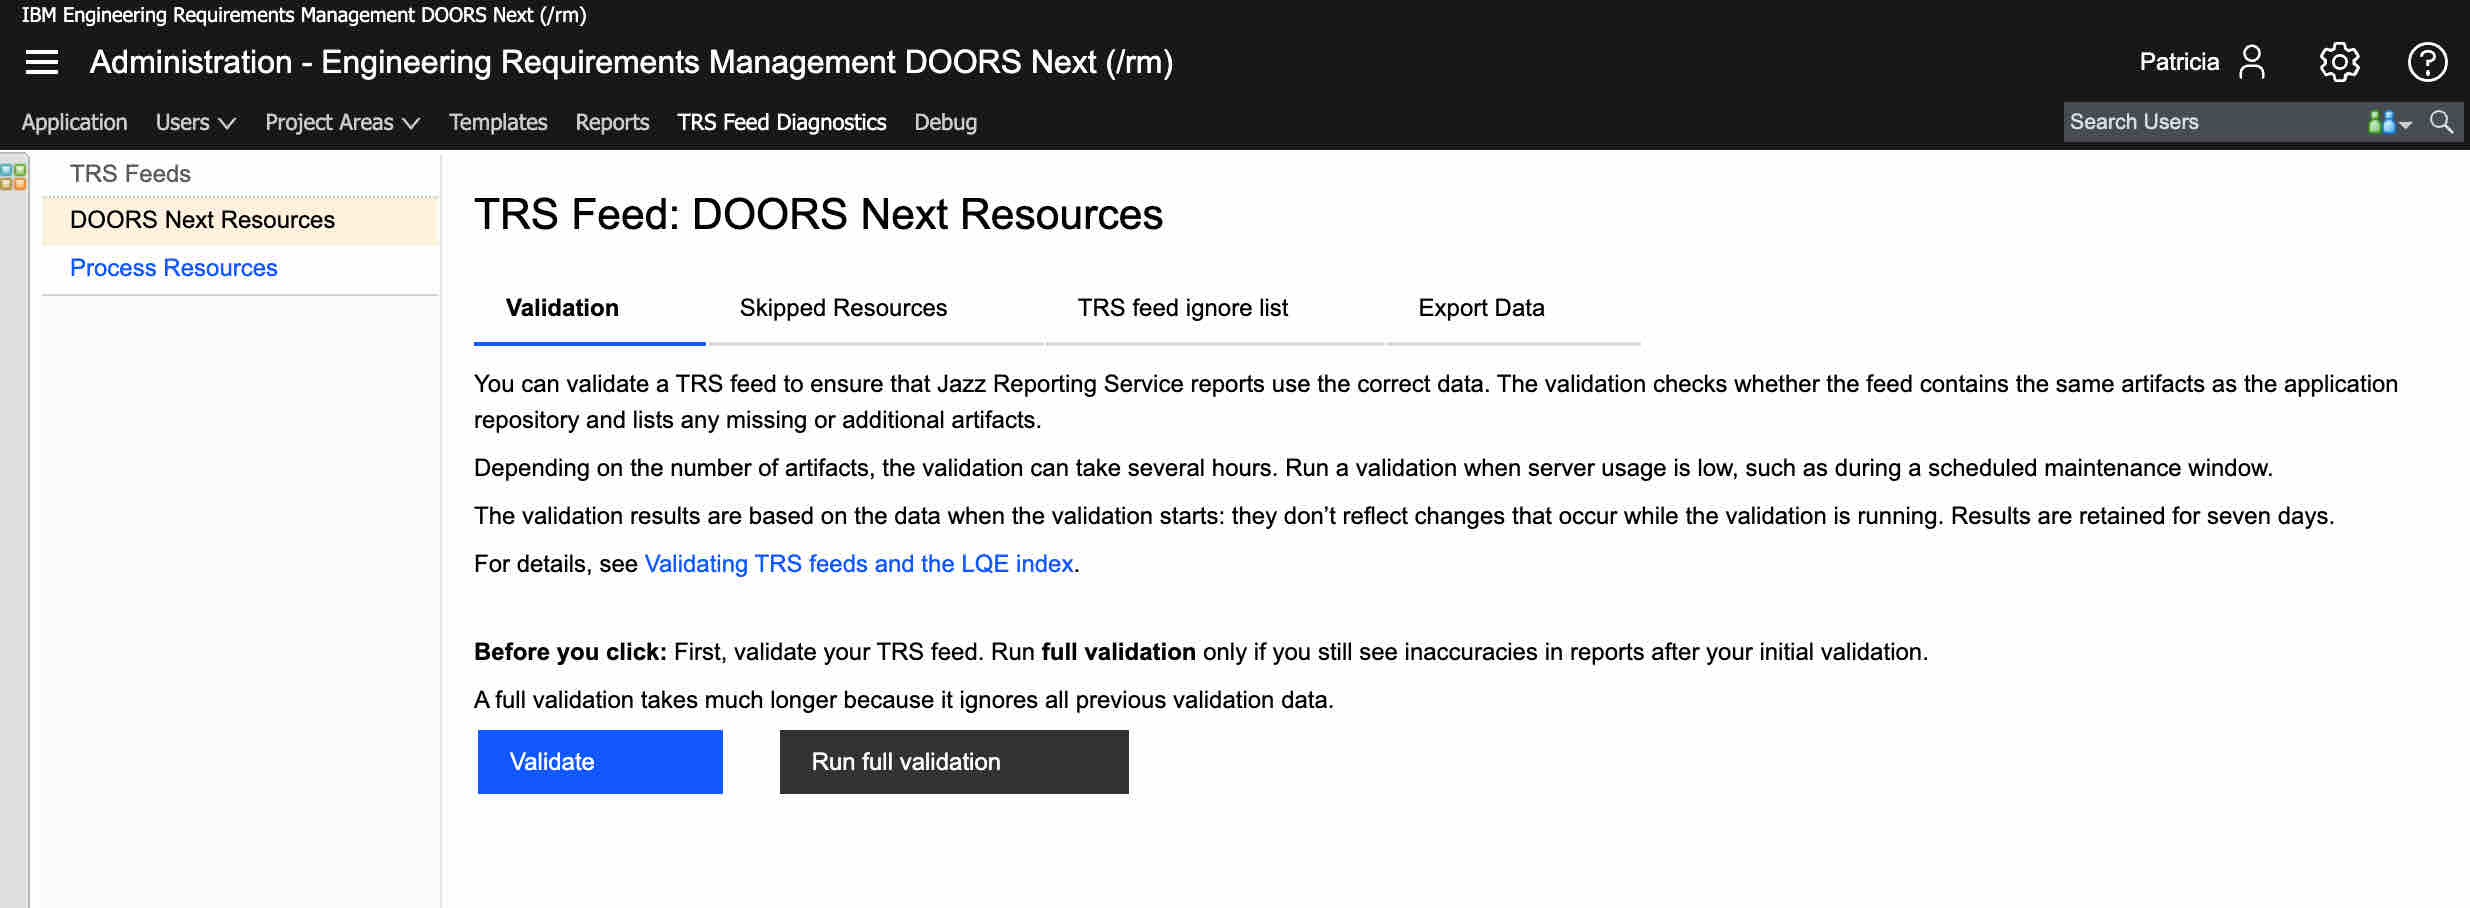Expand the Project Areas dropdown menu

342,122
